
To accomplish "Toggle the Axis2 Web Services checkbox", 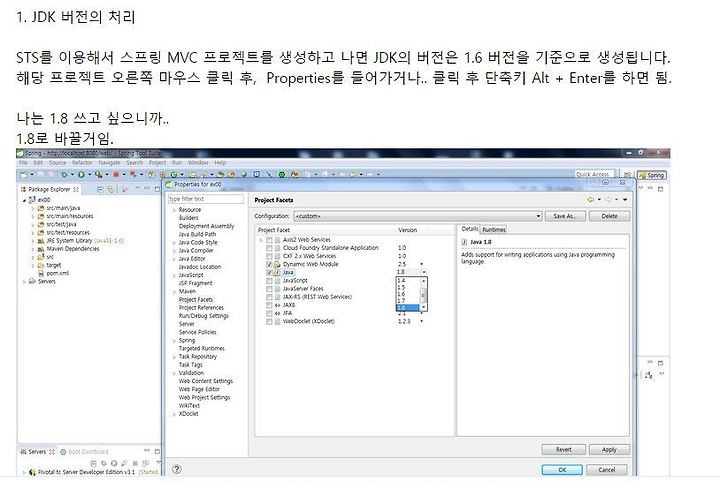I will coord(270,240).
